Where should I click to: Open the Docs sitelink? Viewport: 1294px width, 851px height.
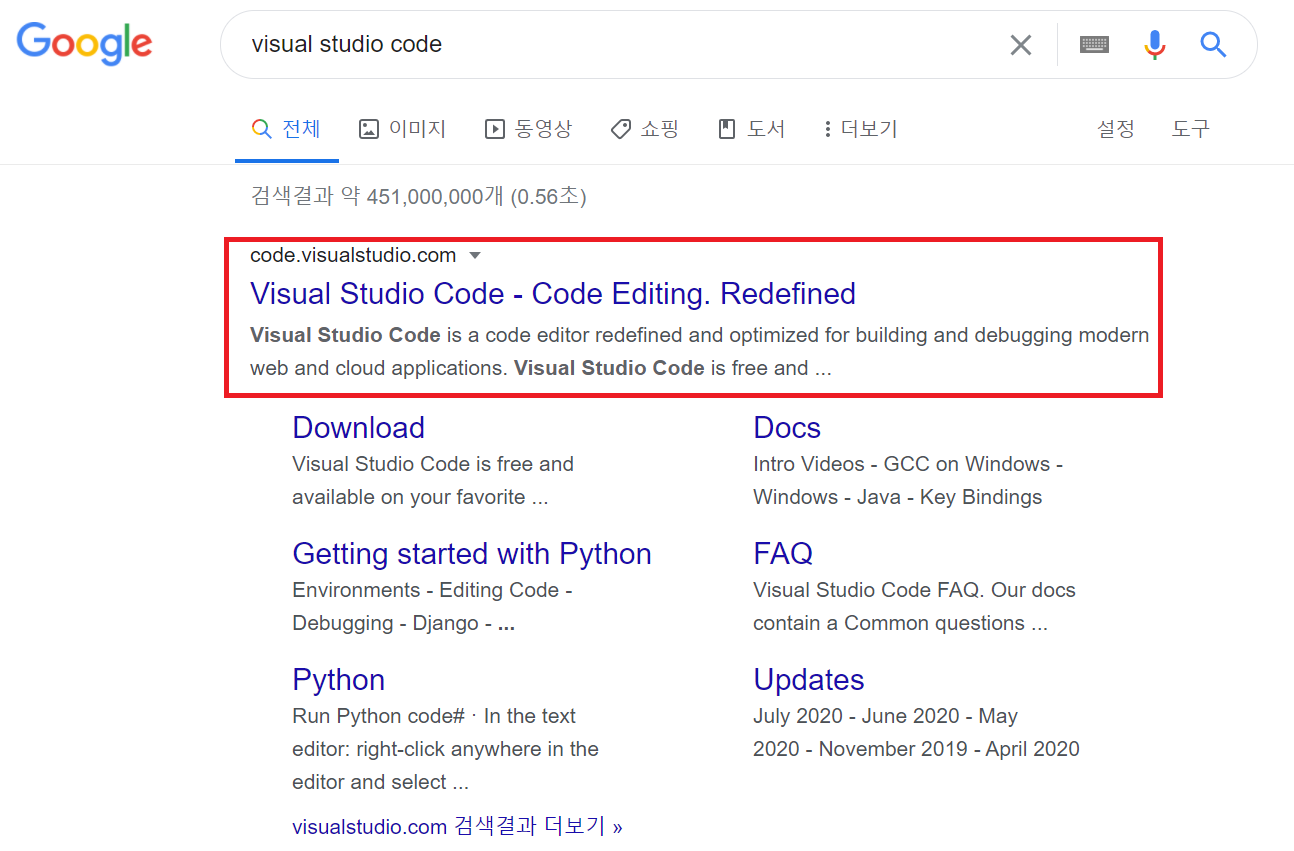(x=787, y=428)
